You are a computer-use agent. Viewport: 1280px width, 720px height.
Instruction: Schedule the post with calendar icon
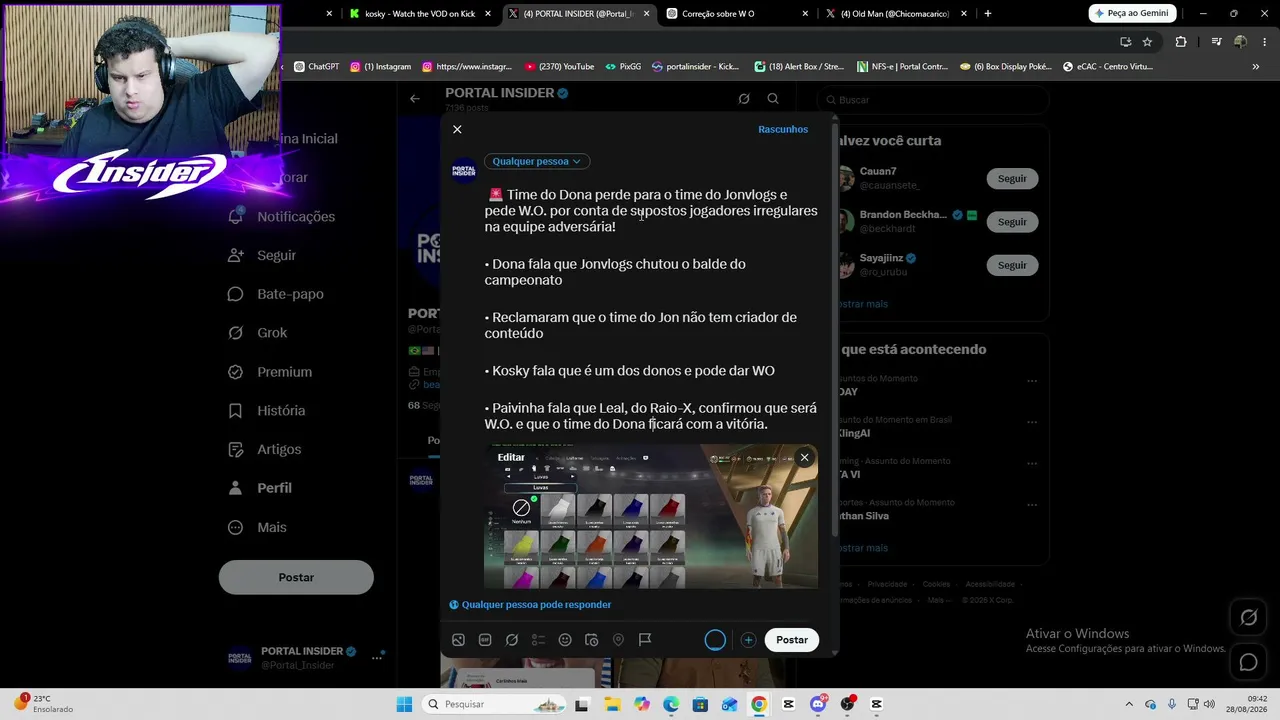point(592,640)
